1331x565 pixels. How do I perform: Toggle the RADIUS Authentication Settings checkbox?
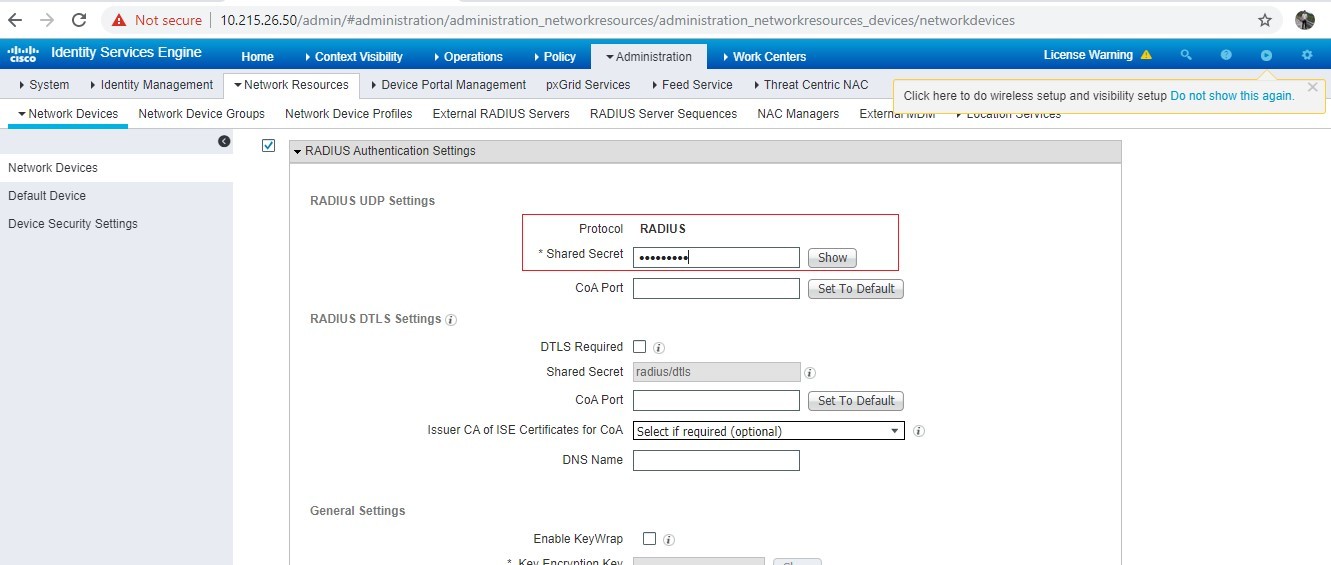pos(268,146)
